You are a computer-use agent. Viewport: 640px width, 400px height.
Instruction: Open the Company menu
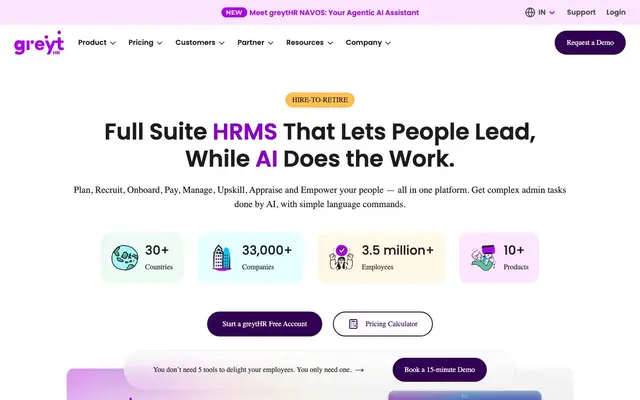(368, 42)
